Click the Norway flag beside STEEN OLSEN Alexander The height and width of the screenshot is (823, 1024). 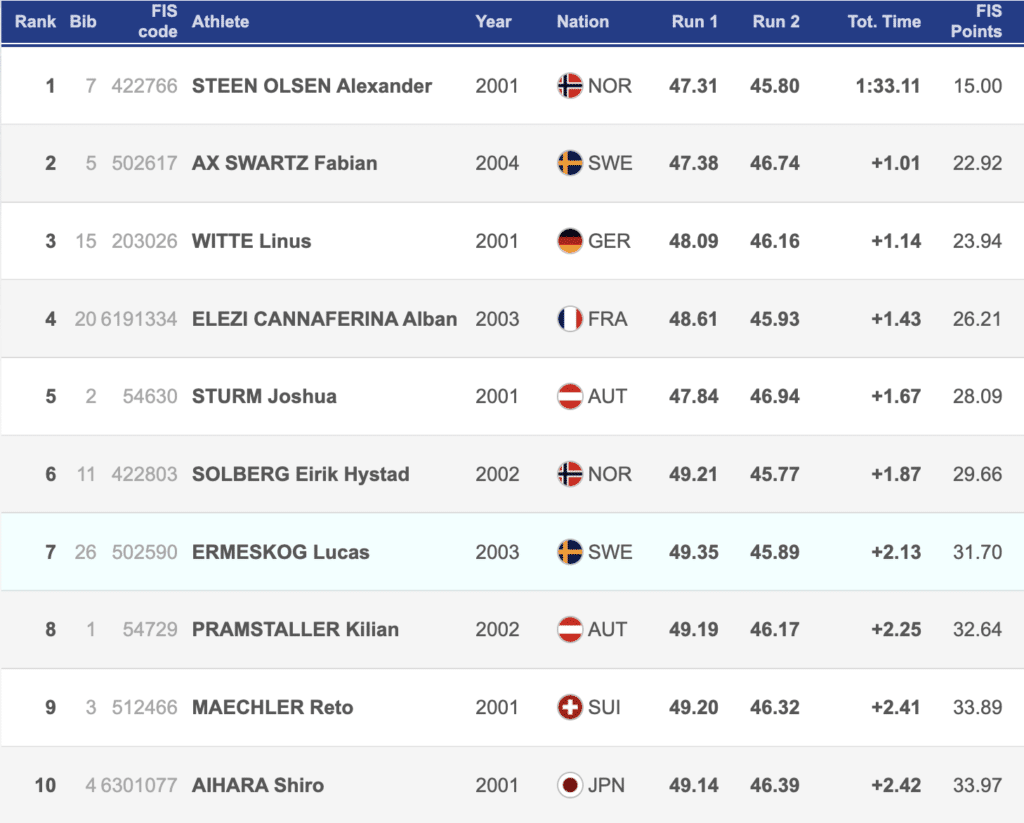tap(570, 86)
